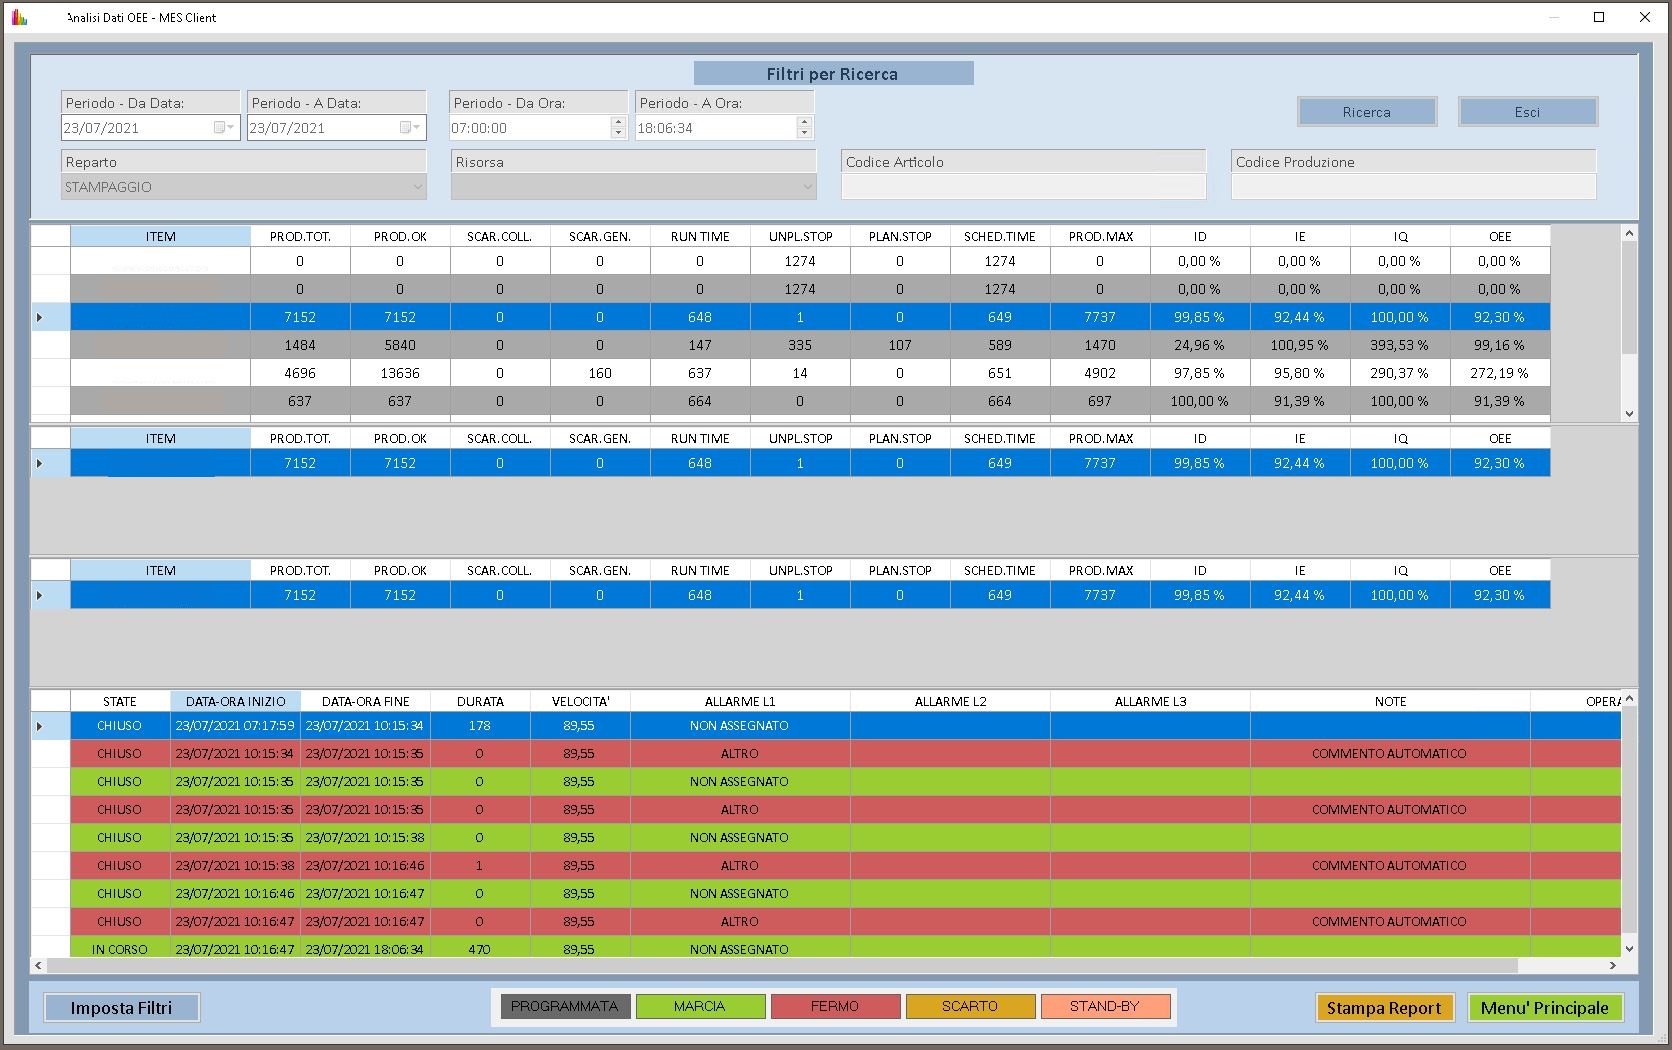Select first-table row with PROD.TOT. 1484
This screenshot has height=1050, width=1672.
790,345
